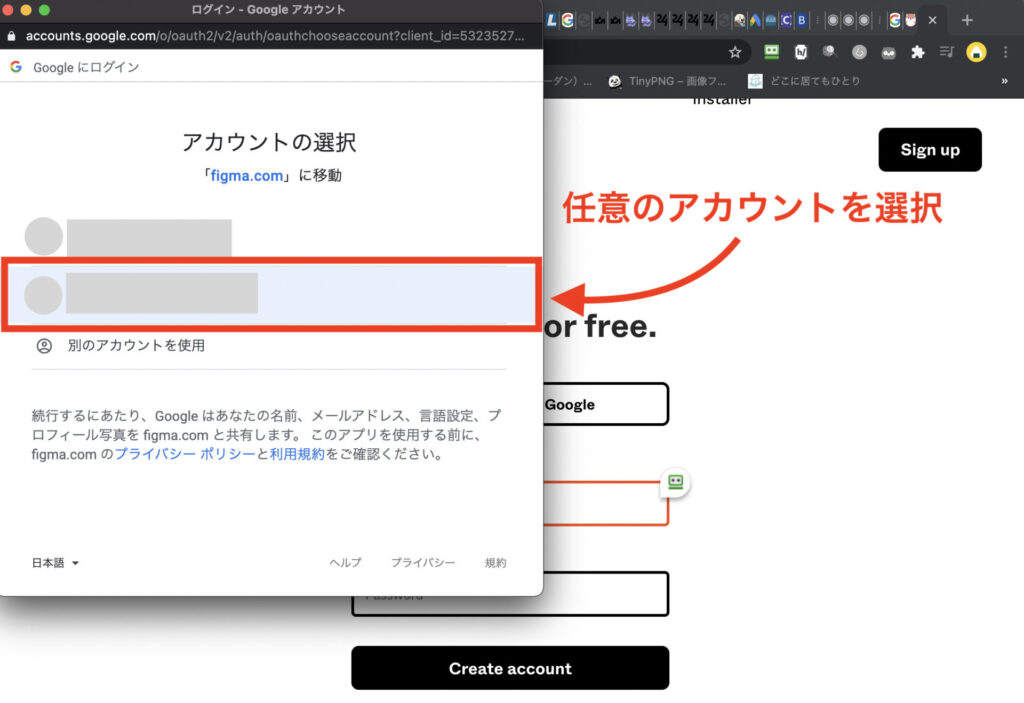
Task: Switch to the blue B favicon tab
Action: 801,20
